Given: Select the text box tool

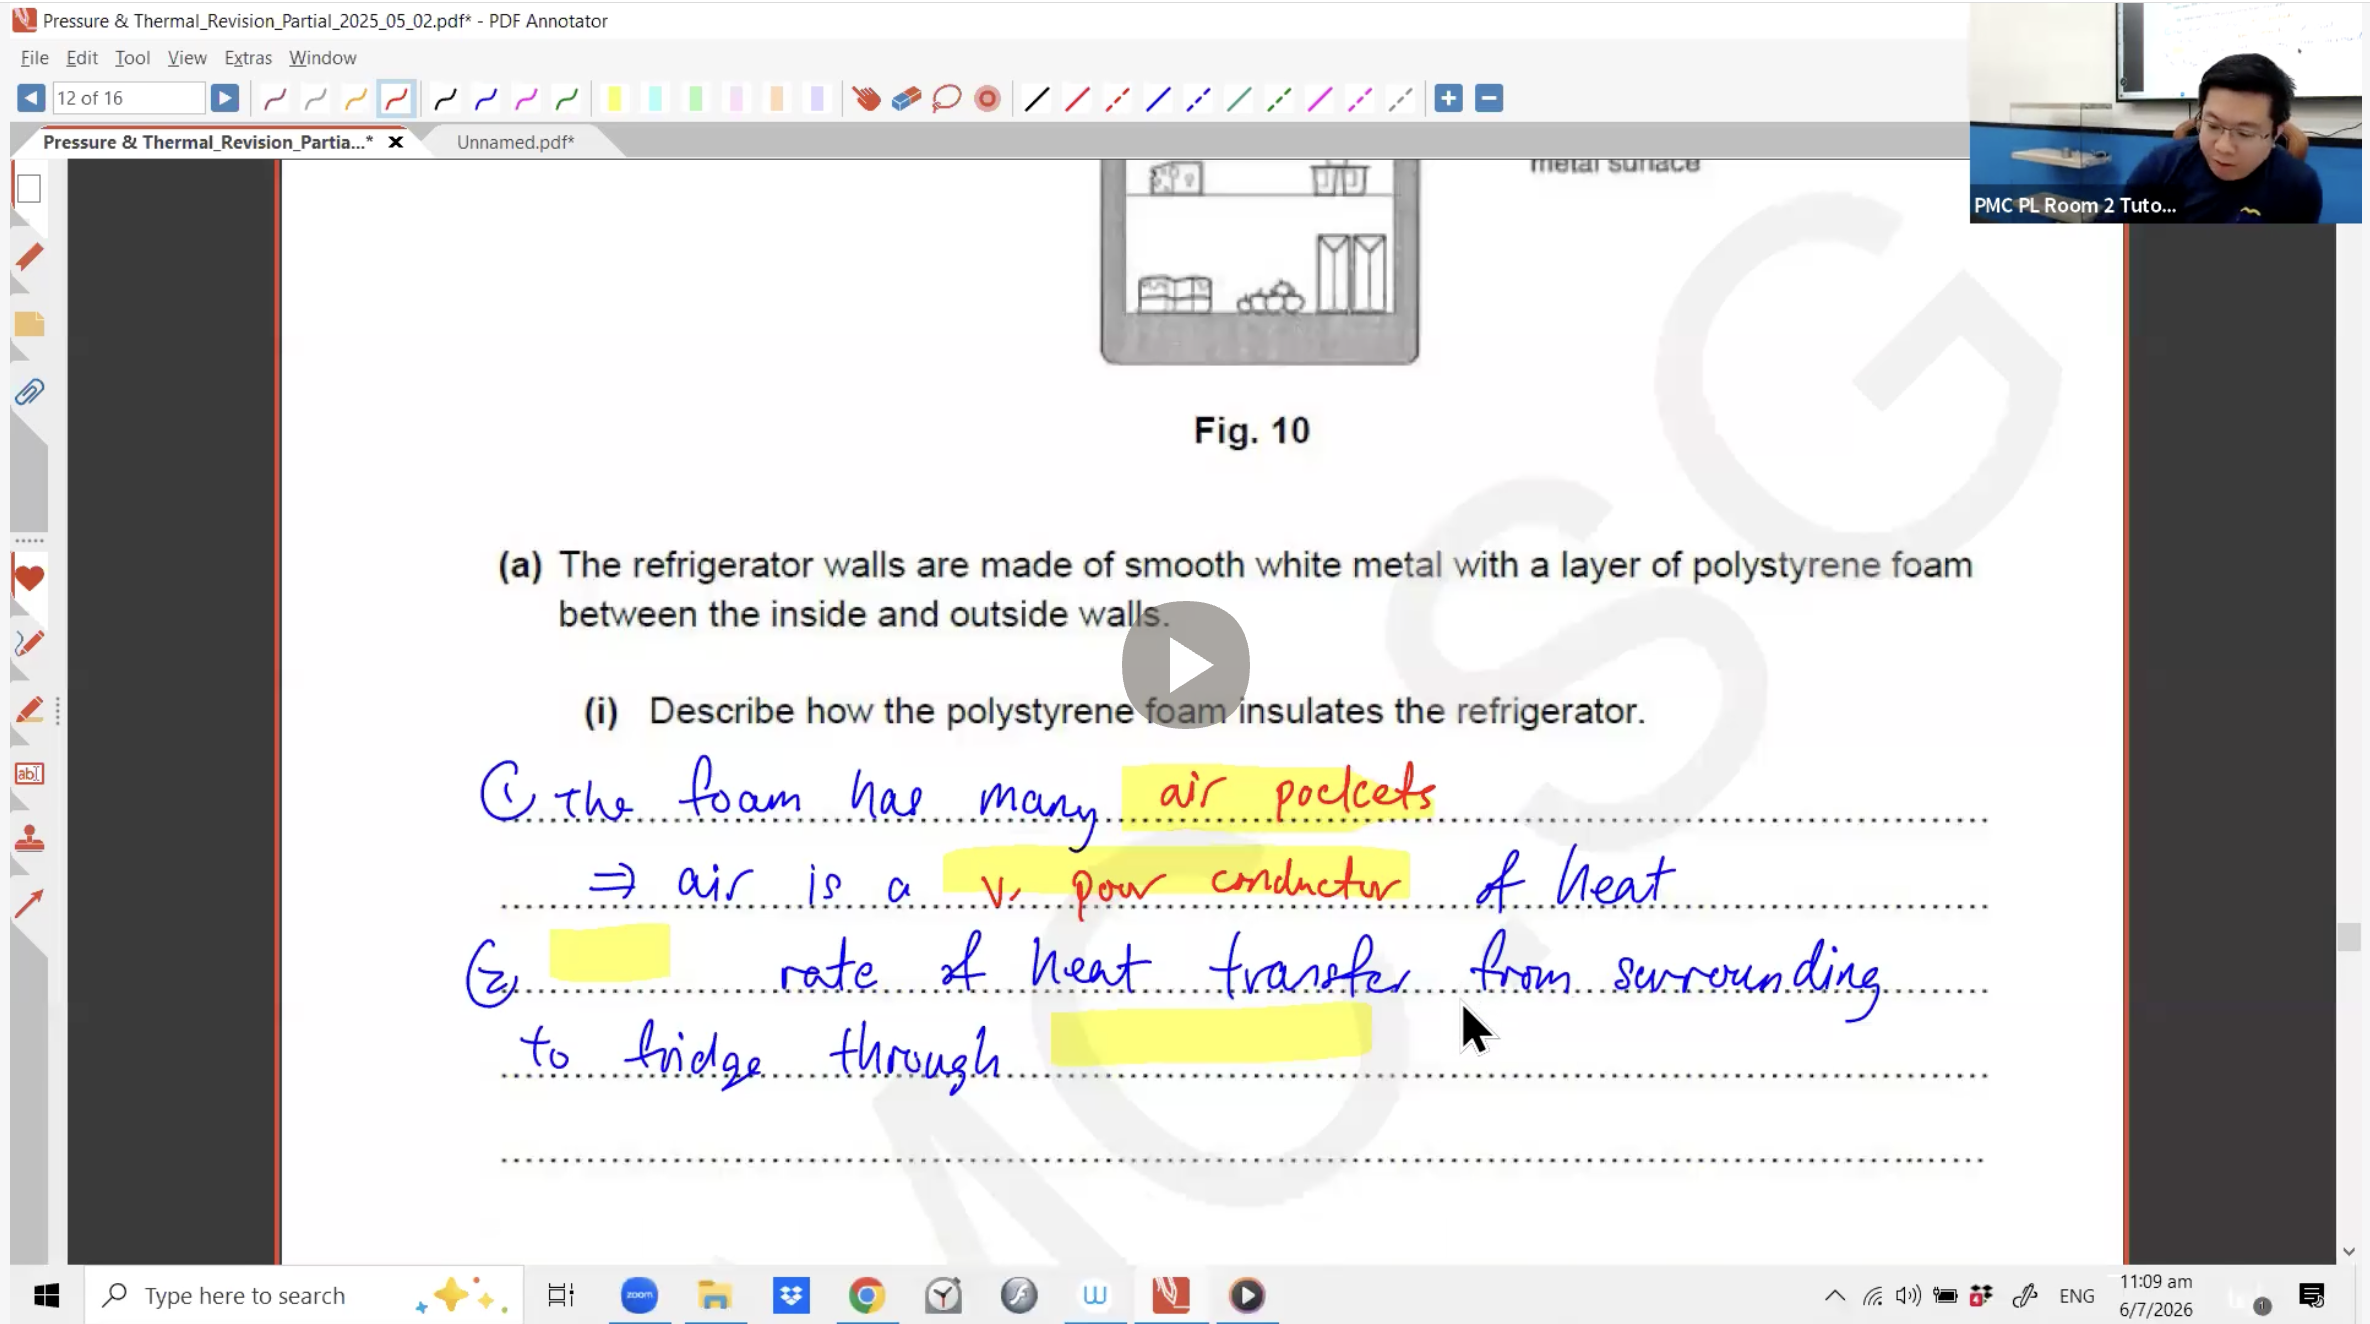Looking at the screenshot, I should (29, 774).
